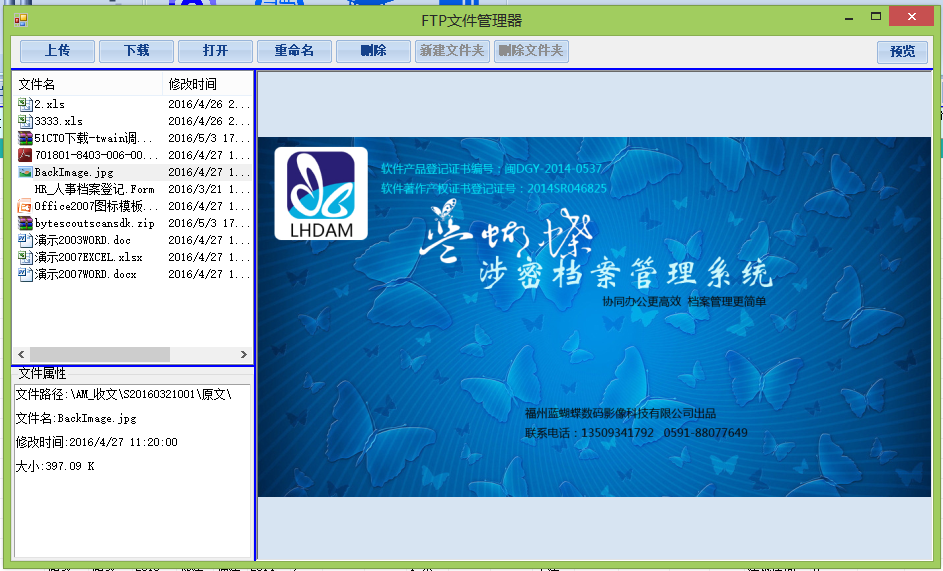The height and width of the screenshot is (571, 943).
Task: Click the previewed BackImage picture
Action: [594, 316]
